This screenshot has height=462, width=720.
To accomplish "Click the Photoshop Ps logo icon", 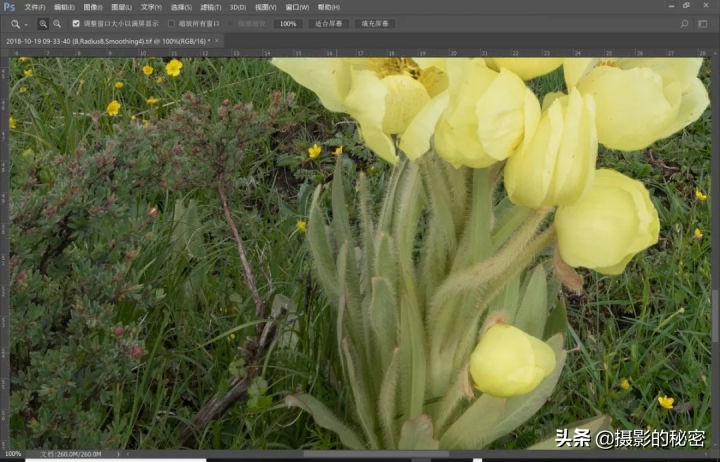I will click(x=8, y=7).
